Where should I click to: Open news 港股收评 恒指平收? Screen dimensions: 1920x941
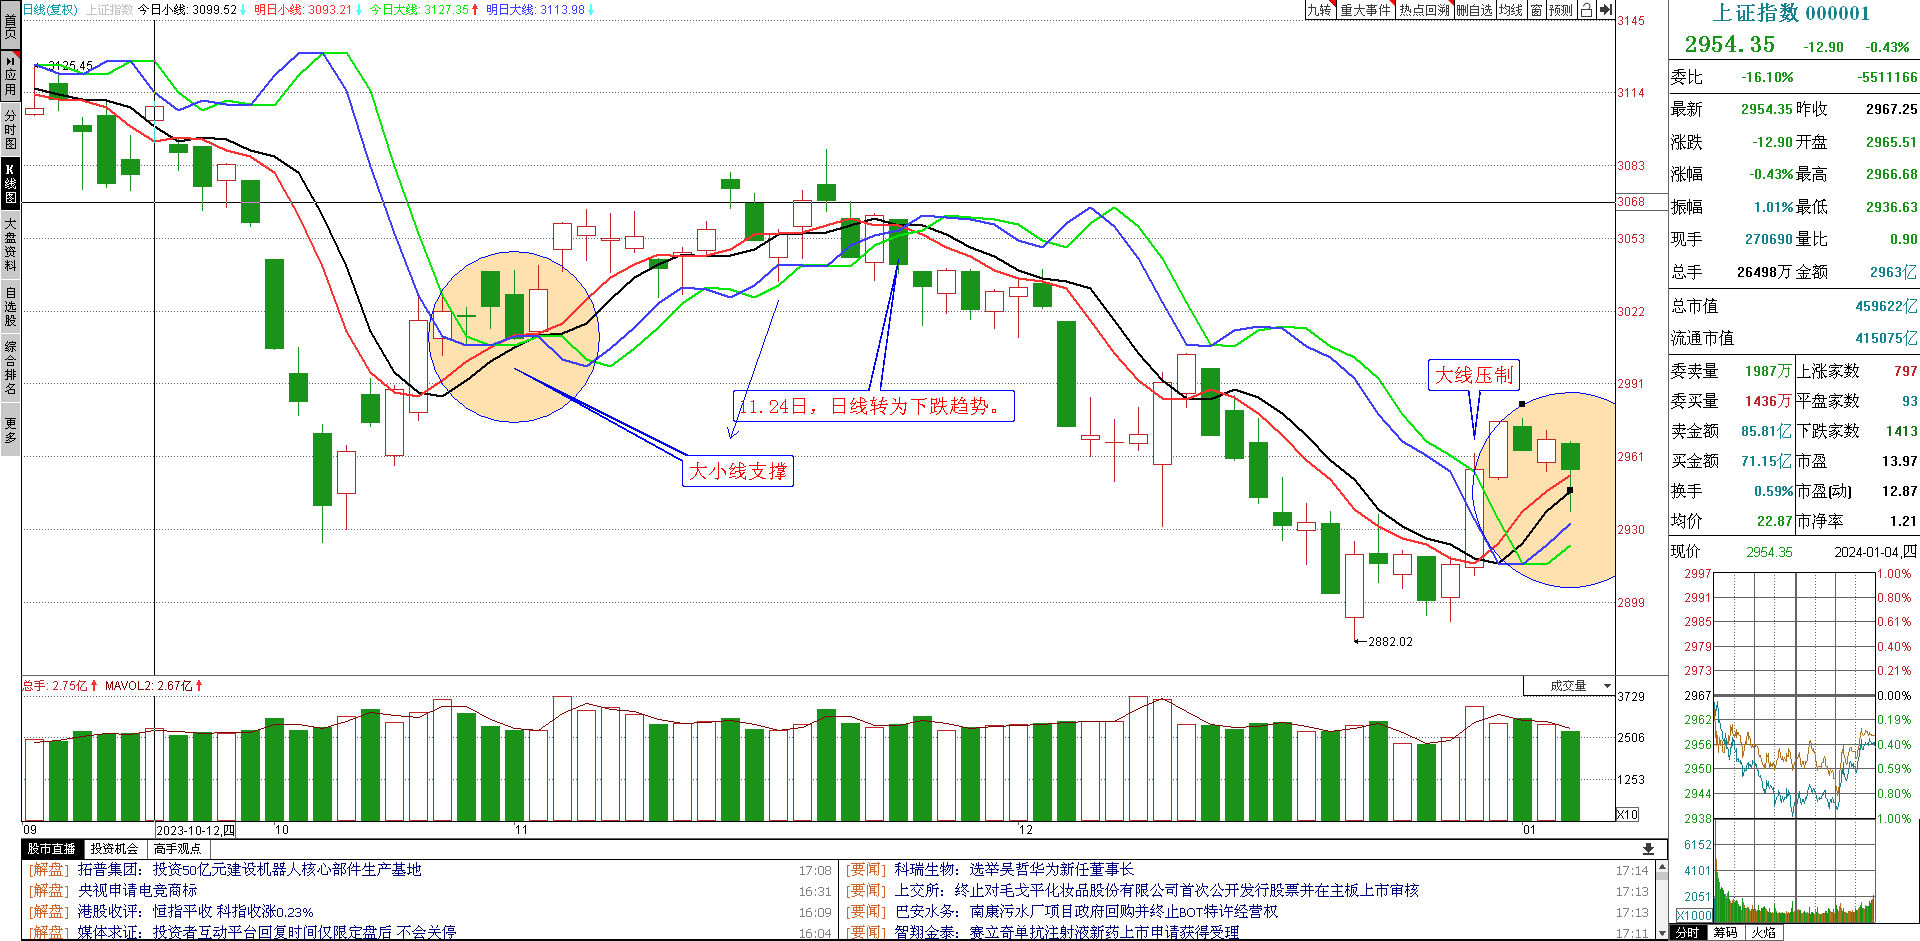click(196, 912)
